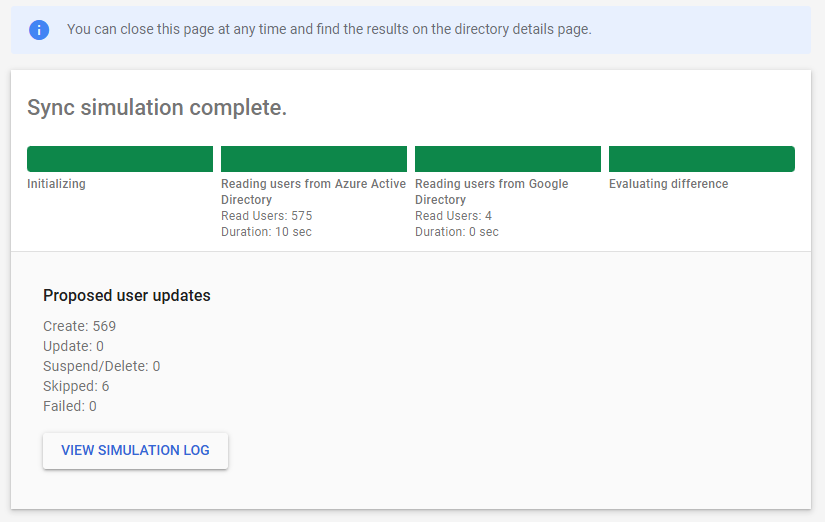Click 'Reading users from Google Directory' label
Image resolution: width=825 pixels, height=522 pixels.
click(x=491, y=191)
